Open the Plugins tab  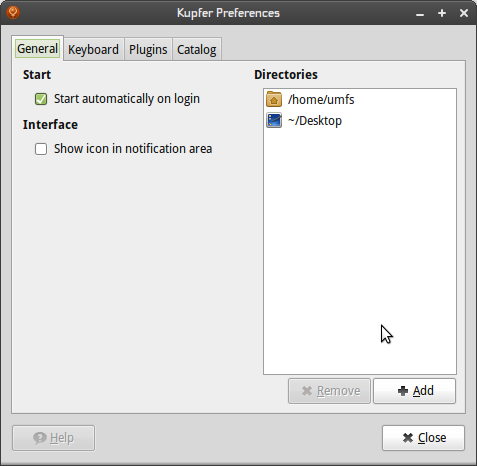[x=148, y=50]
